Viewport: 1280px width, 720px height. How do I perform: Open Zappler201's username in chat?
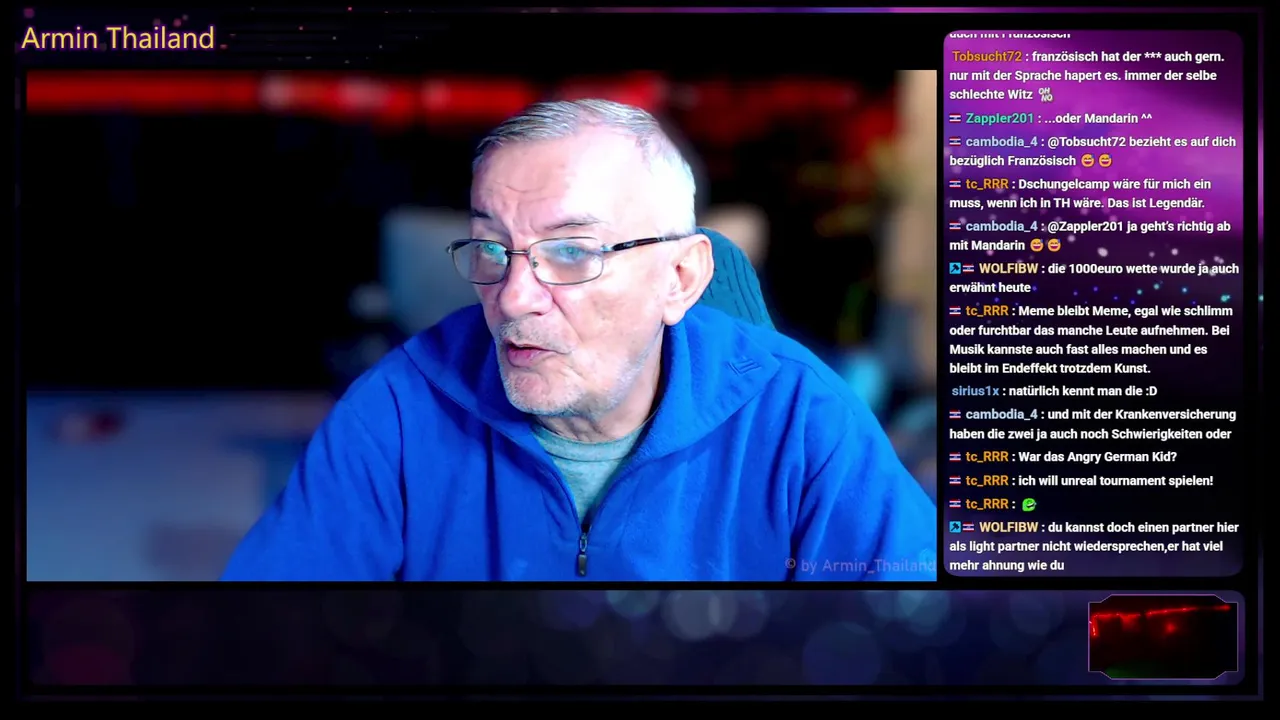pos(1000,119)
